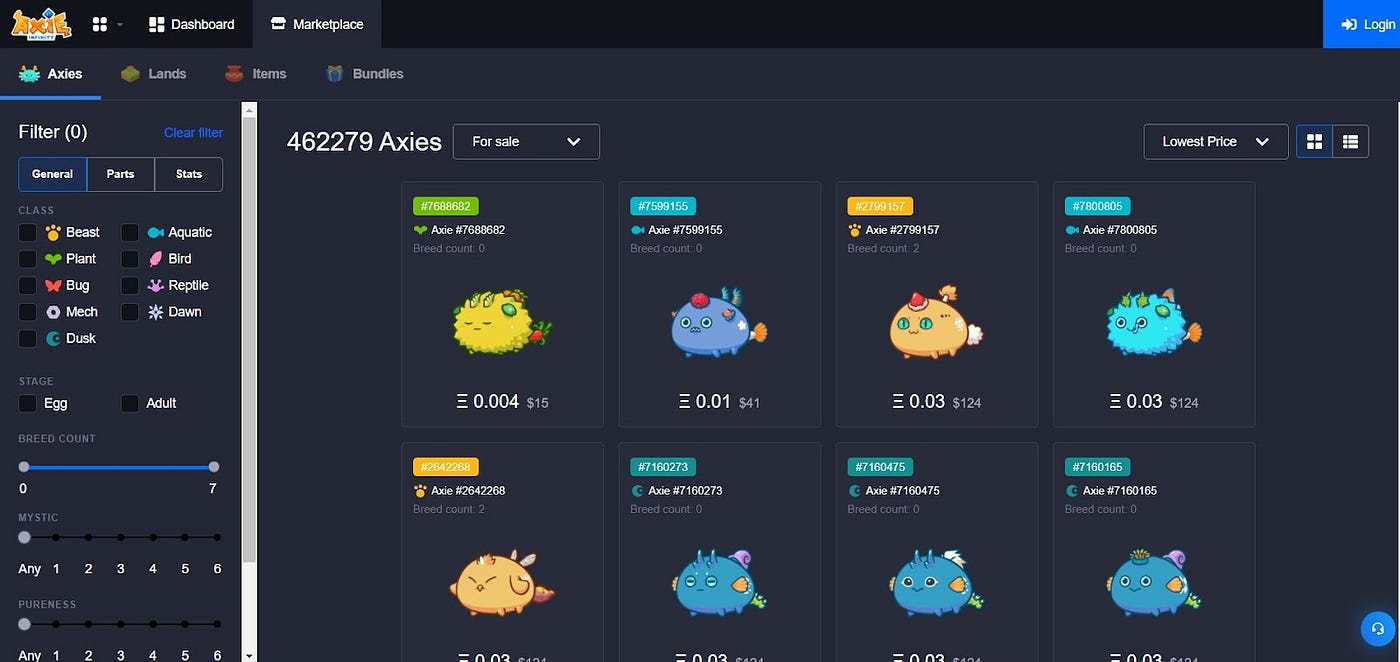Click the #2642268 ID badge
Viewport: 1400px width, 662px height.
point(446,467)
